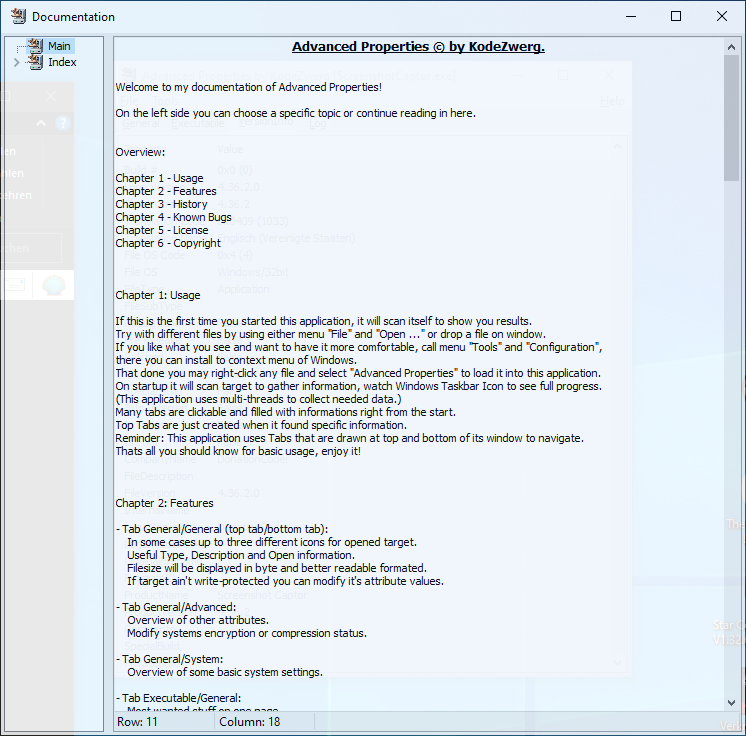Click the 'Chapter 5 - License' overview line
The width and height of the screenshot is (746, 736).
point(162,230)
